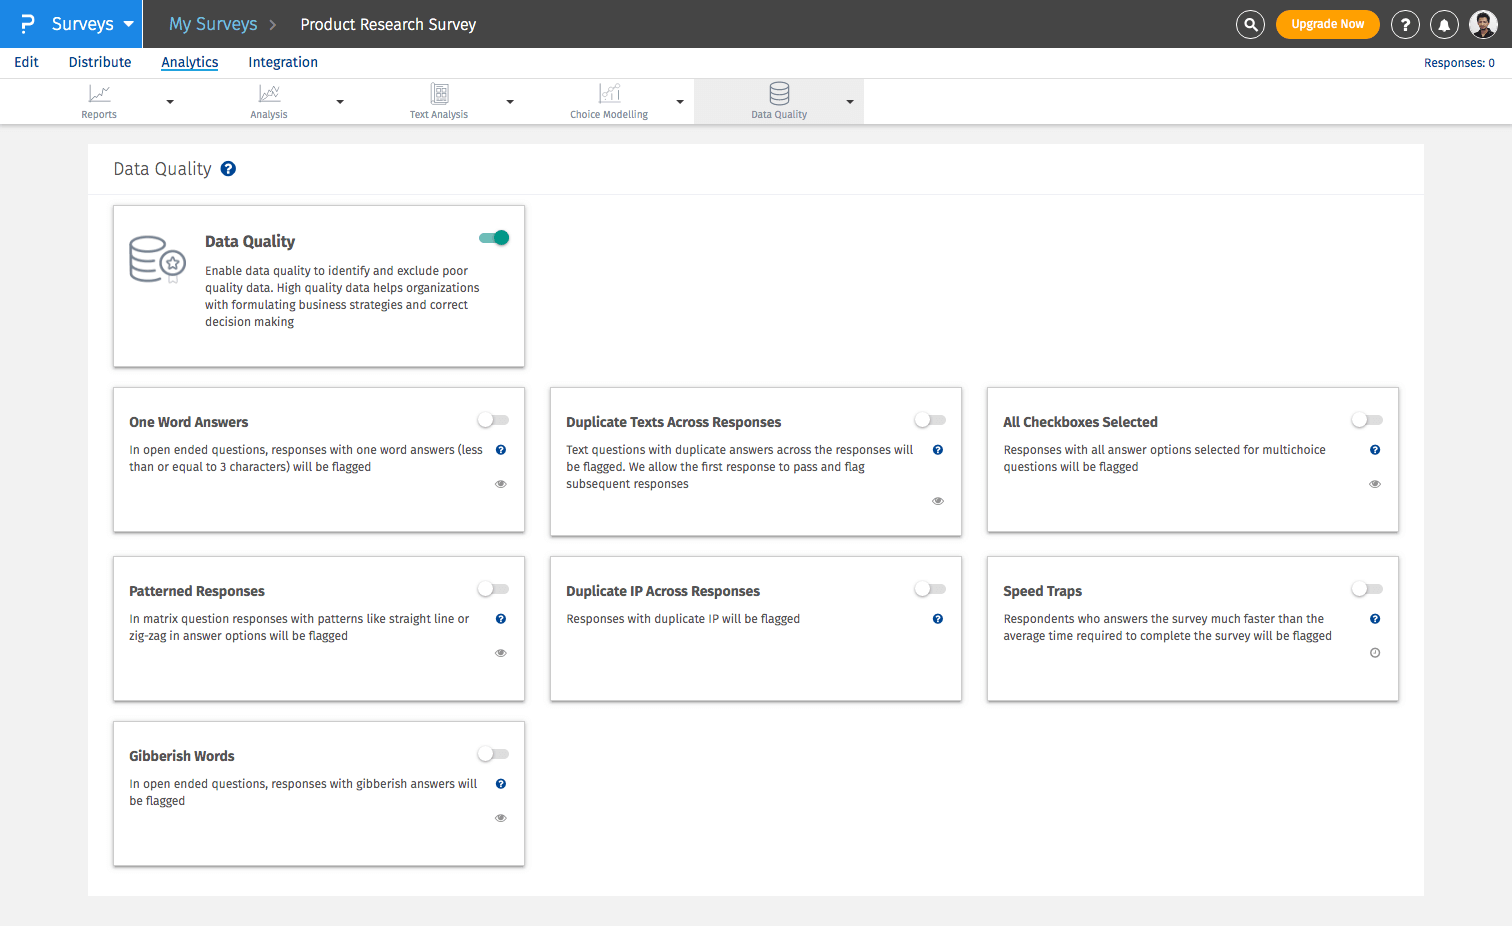Click the help icon beside Data Quality heading

pyautogui.click(x=228, y=169)
